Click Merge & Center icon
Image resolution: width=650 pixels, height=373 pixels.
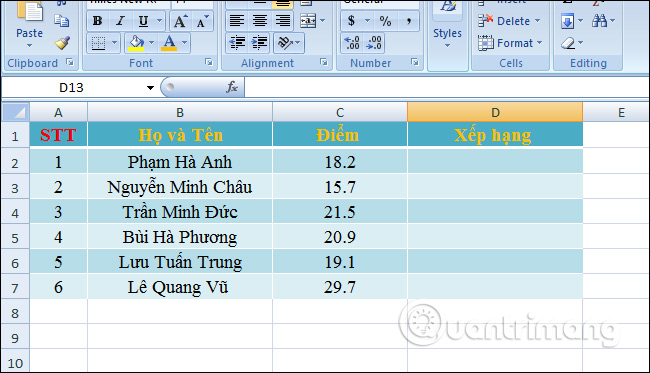pos(308,21)
